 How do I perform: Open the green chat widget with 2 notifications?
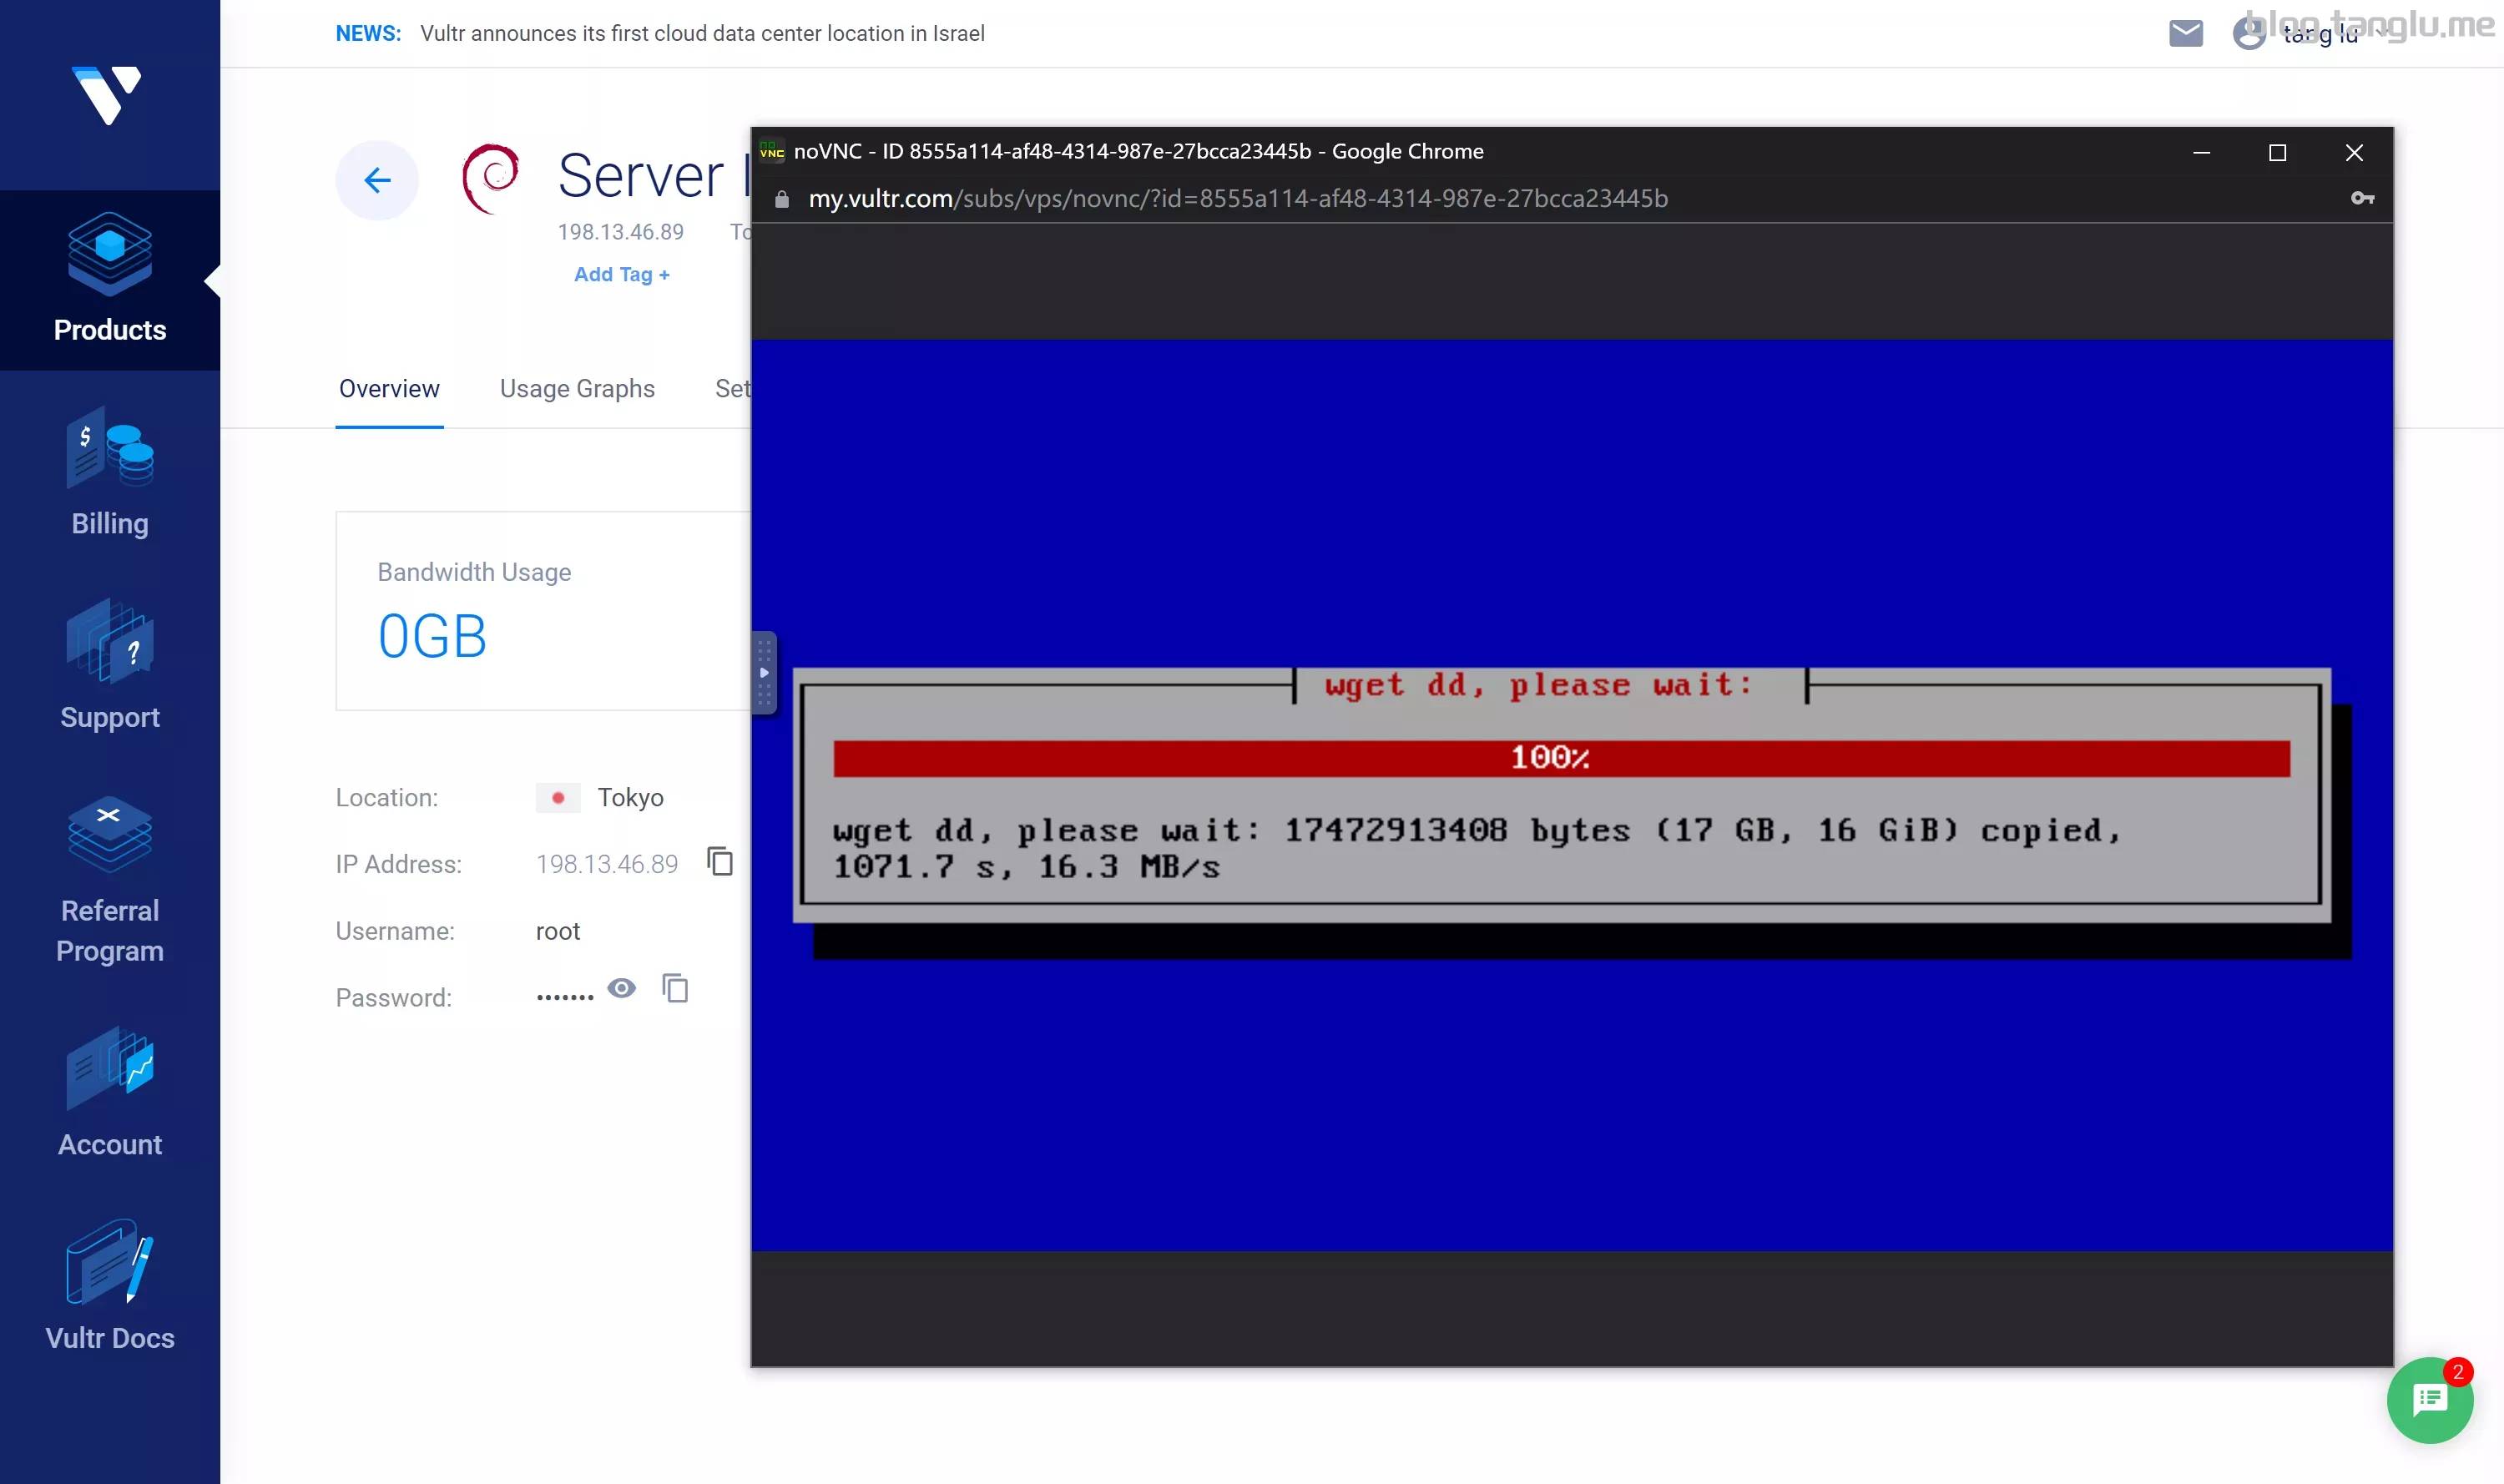(2430, 1400)
